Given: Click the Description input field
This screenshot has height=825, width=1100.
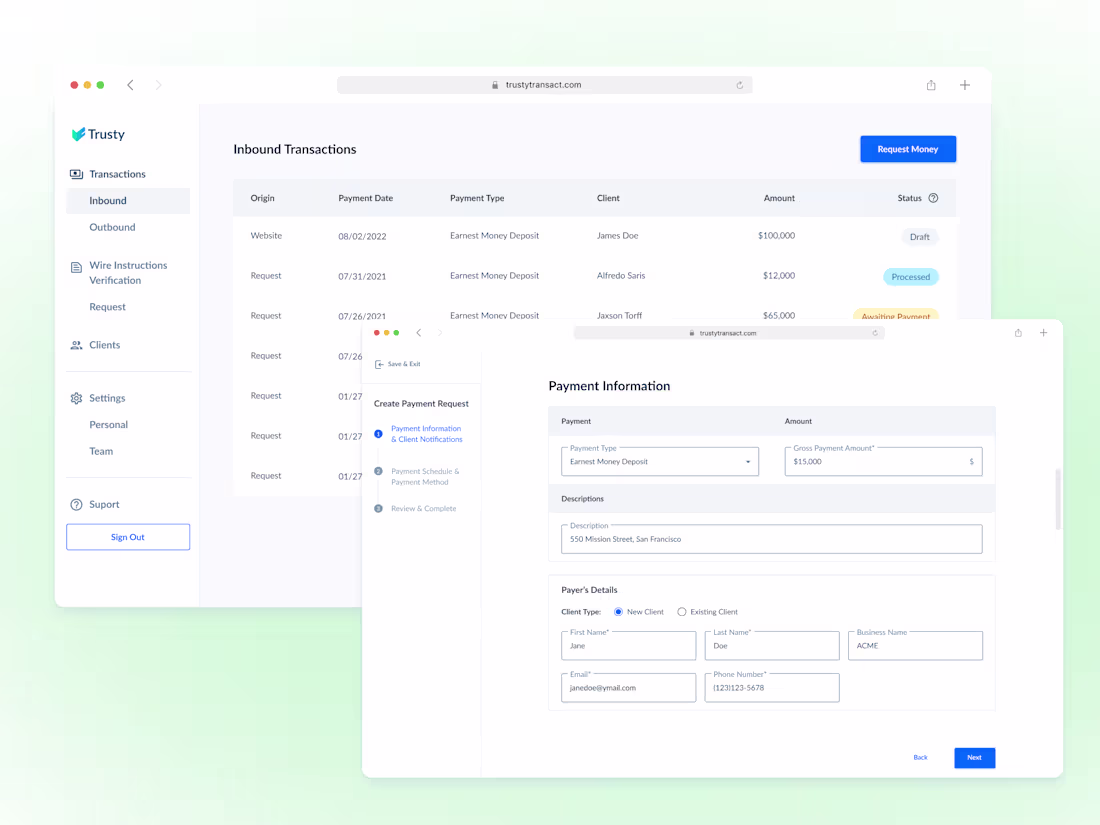Looking at the screenshot, I should pos(770,538).
